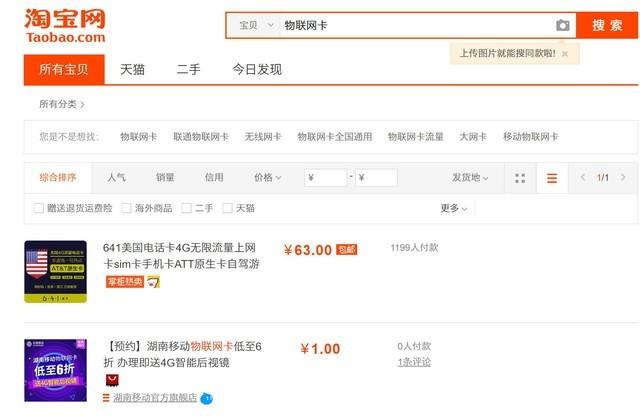
Task: Click the store list icon before 湖南移动官方旗舰店
Action: coord(106,398)
